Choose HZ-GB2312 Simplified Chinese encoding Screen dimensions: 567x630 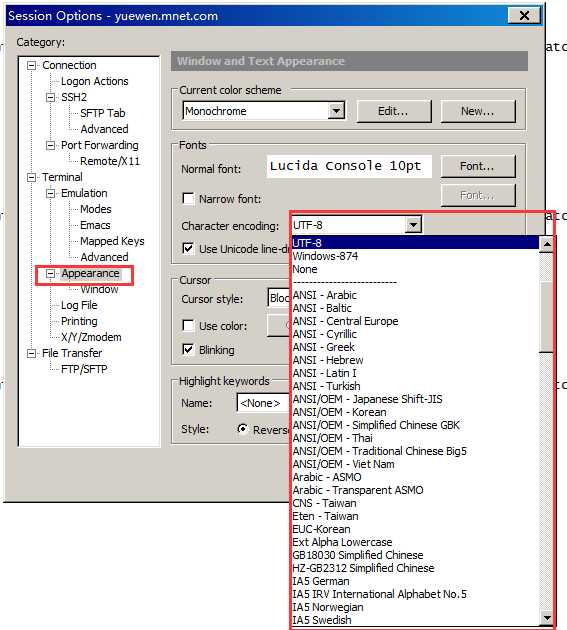coord(415,568)
